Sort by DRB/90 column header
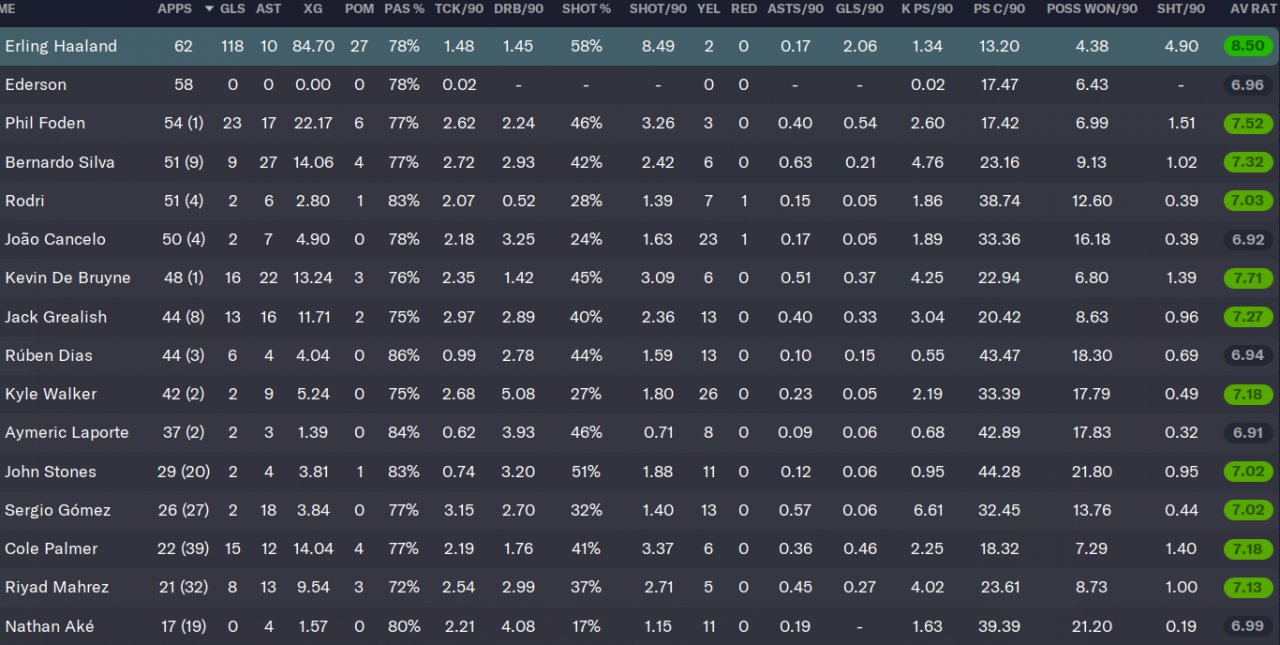Viewport: 1280px width, 645px height. coord(519,9)
